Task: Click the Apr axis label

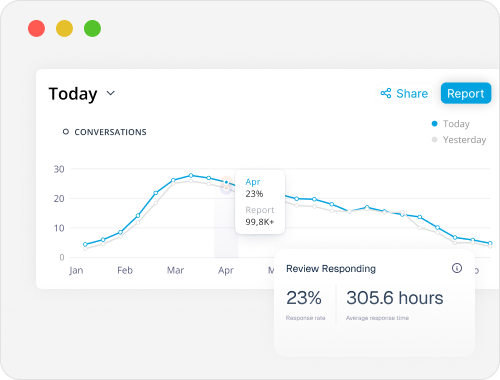Action: coord(226,270)
